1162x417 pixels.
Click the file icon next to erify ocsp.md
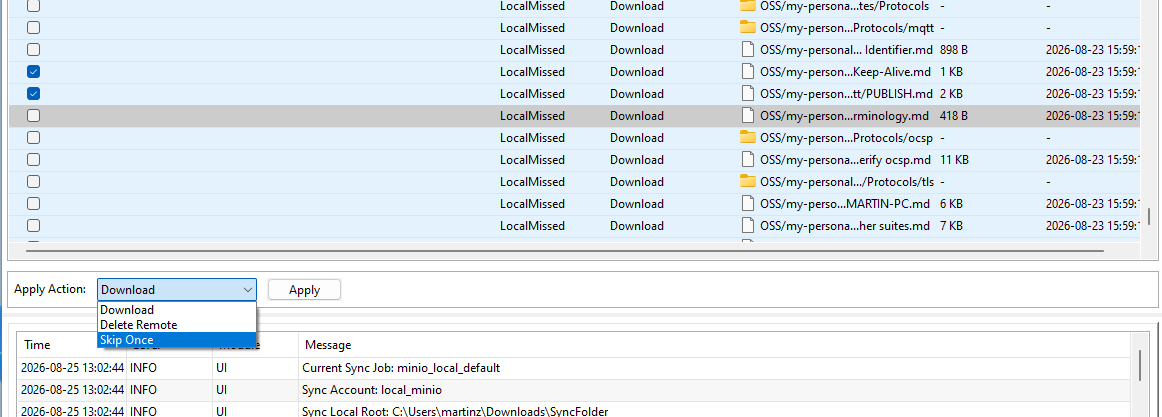click(747, 160)
